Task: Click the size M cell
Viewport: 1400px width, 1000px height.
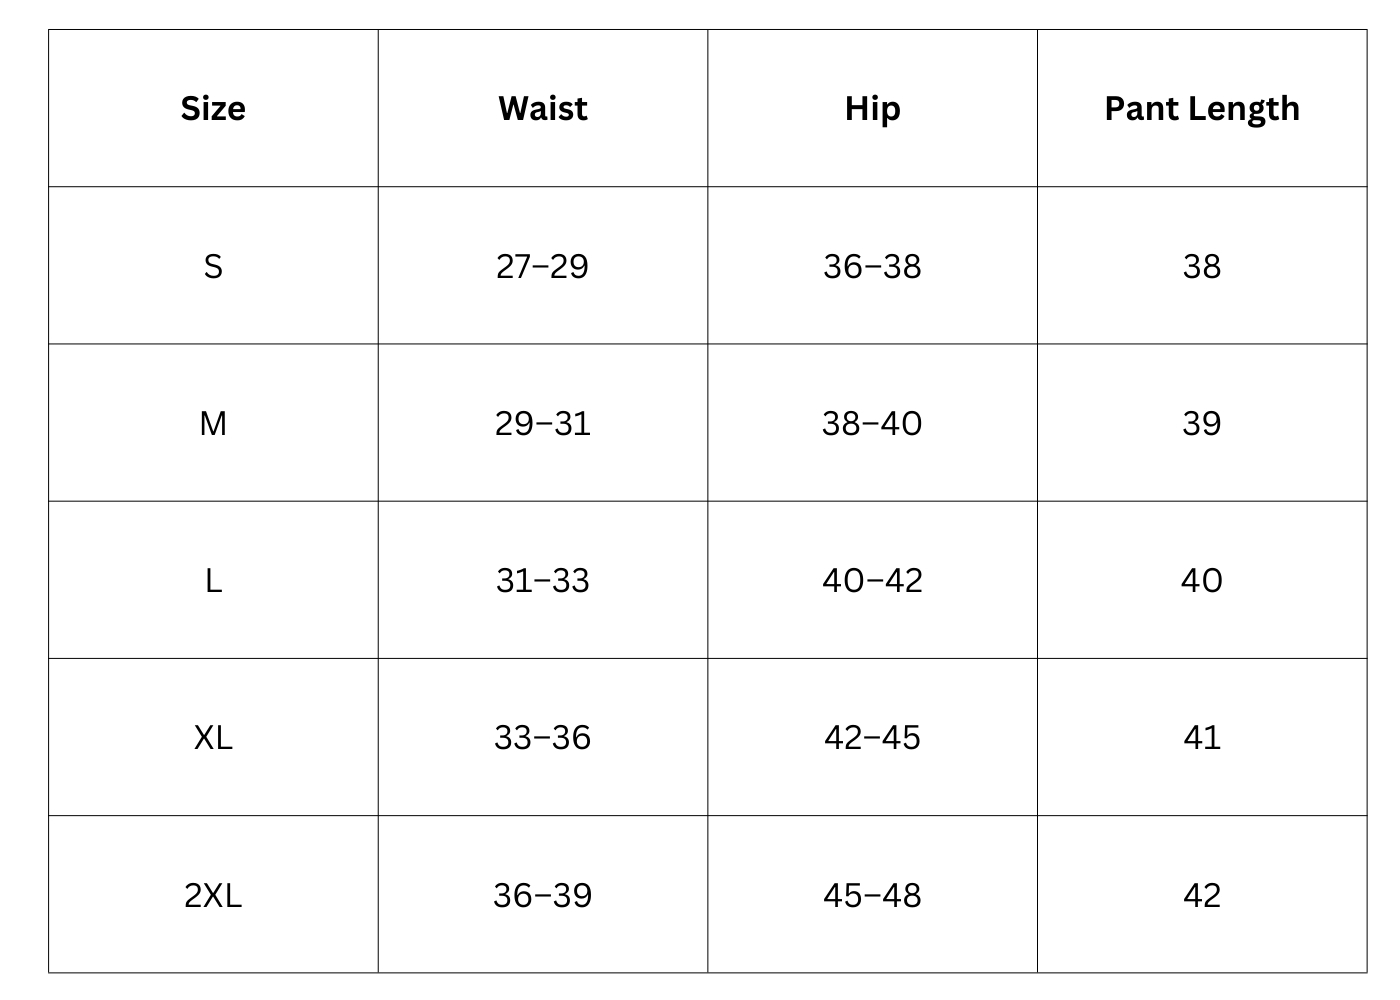Action: point(213,423)
